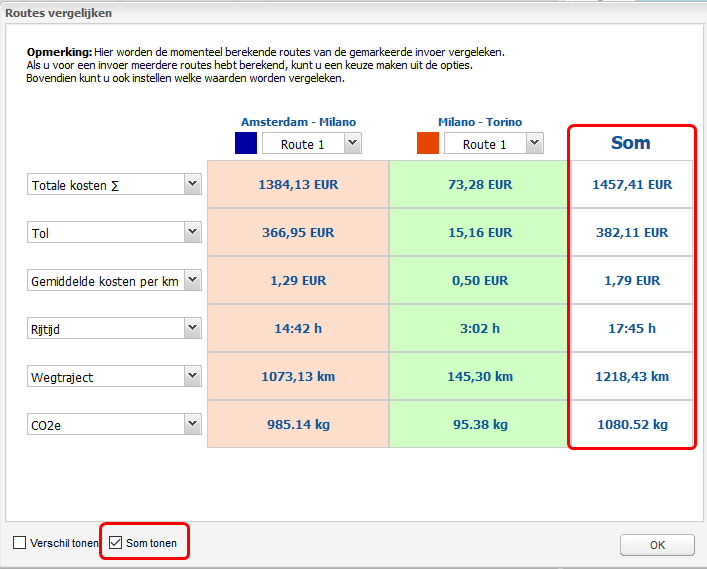
Task: Click the 15,16 EUR toll cell
Action: tap(480, 232)
